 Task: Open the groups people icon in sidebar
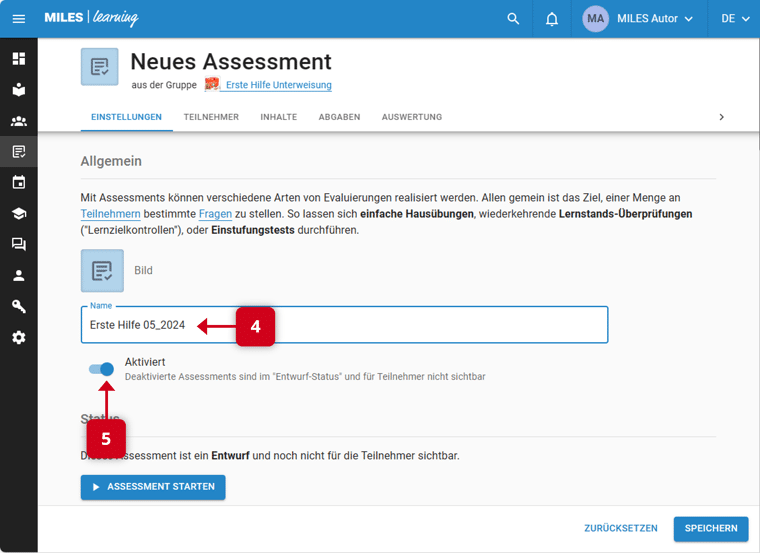click(x=19, y=121)
